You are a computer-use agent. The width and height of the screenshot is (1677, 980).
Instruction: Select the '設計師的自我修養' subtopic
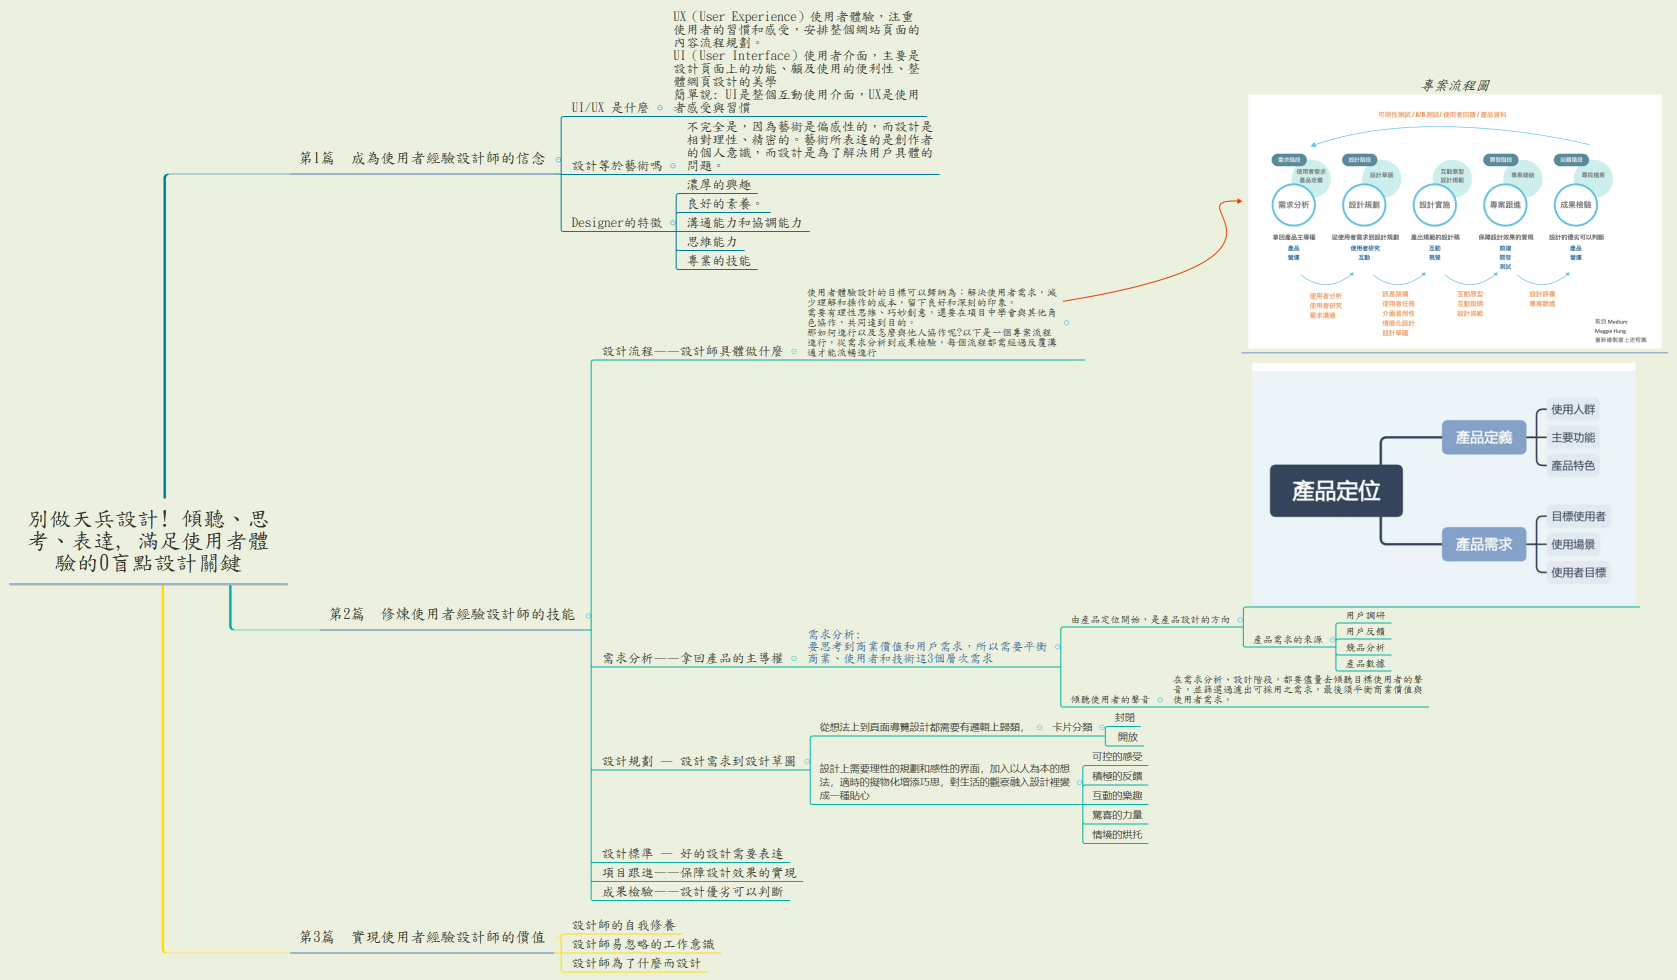623,925
